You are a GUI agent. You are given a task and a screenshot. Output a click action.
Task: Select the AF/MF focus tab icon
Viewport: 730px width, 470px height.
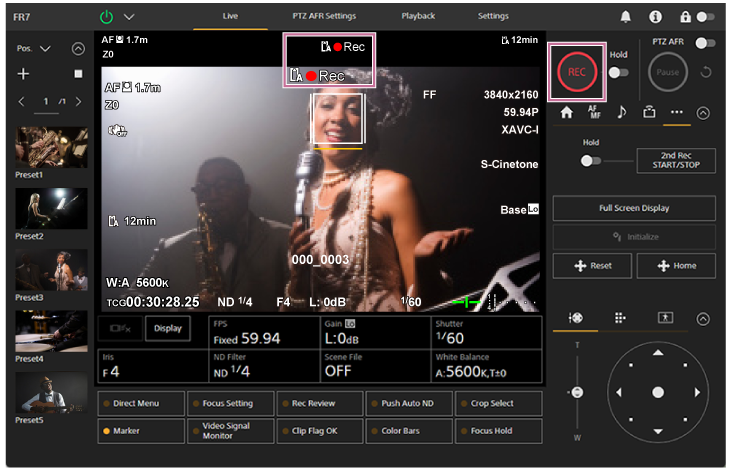594,112
